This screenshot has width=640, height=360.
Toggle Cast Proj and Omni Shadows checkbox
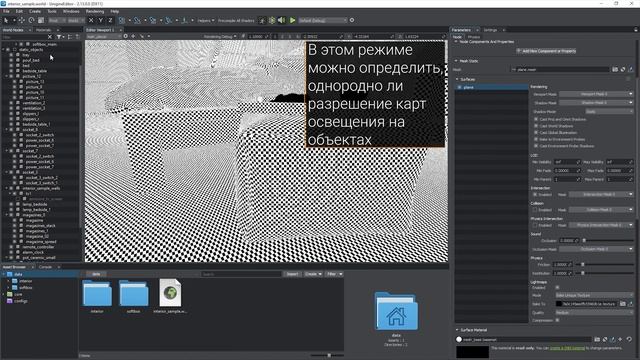[x=536, y=119]
